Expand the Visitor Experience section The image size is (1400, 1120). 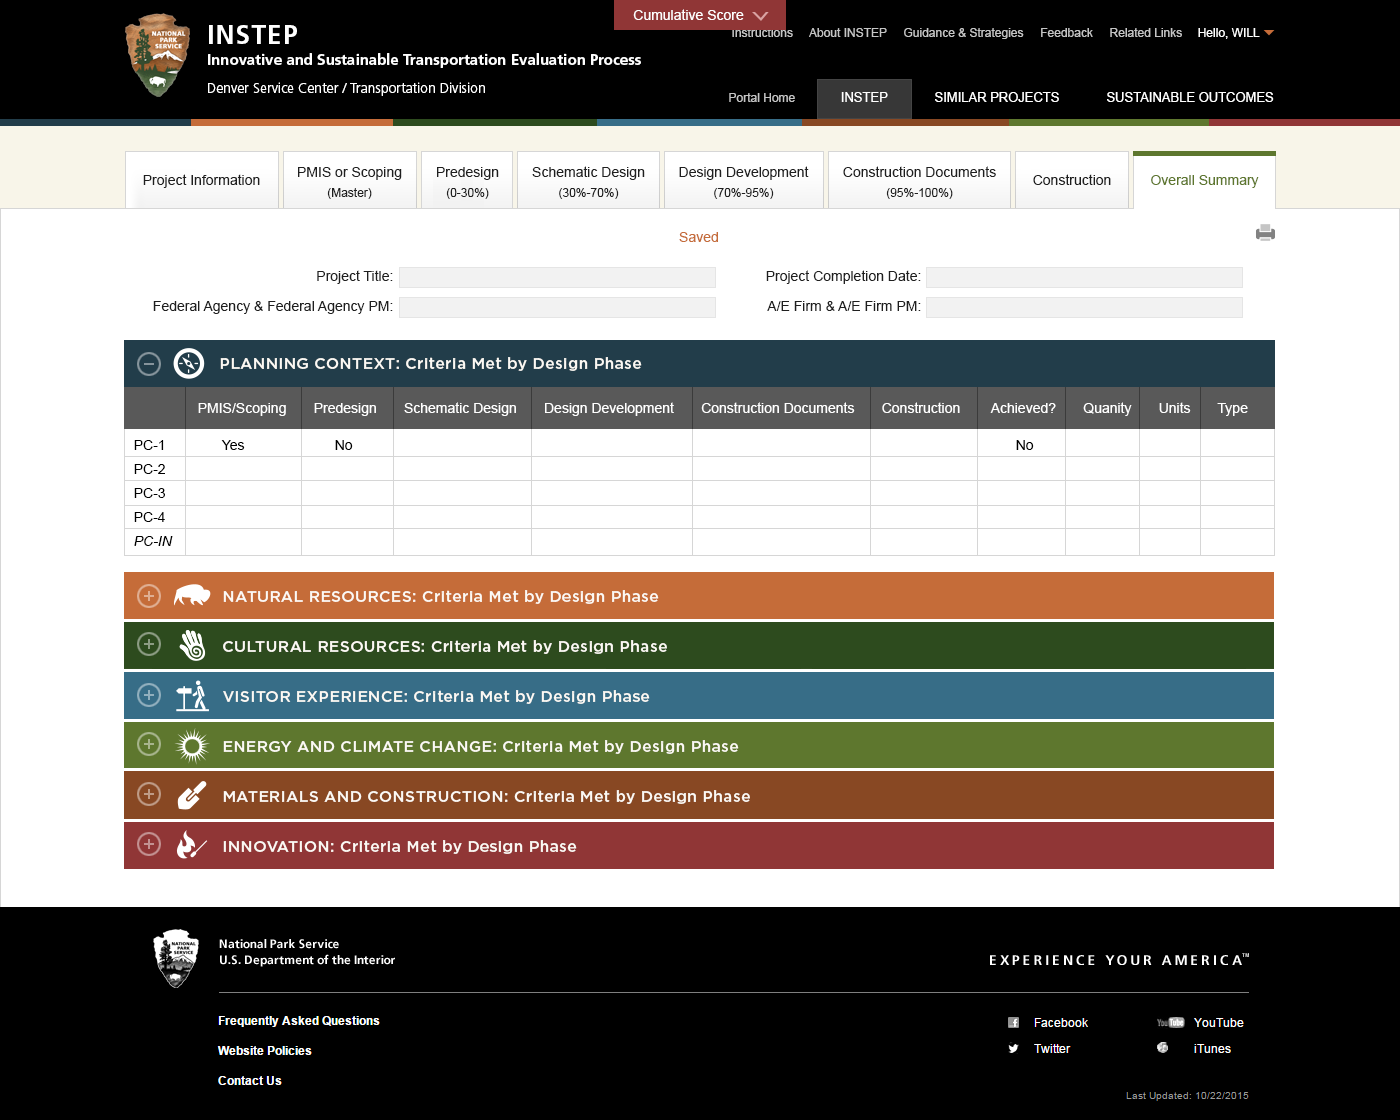[x=149, y=695]
